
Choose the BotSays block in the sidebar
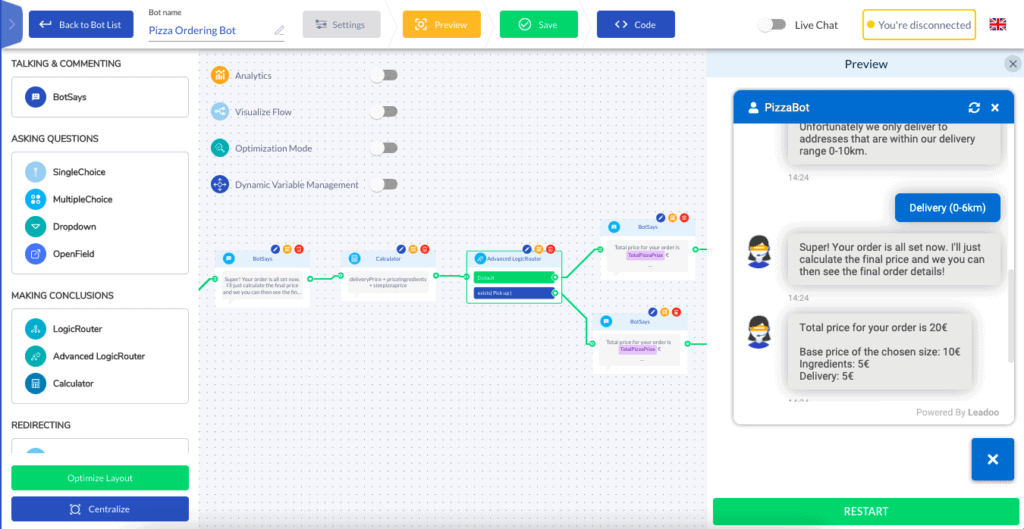tap(70, 97)
